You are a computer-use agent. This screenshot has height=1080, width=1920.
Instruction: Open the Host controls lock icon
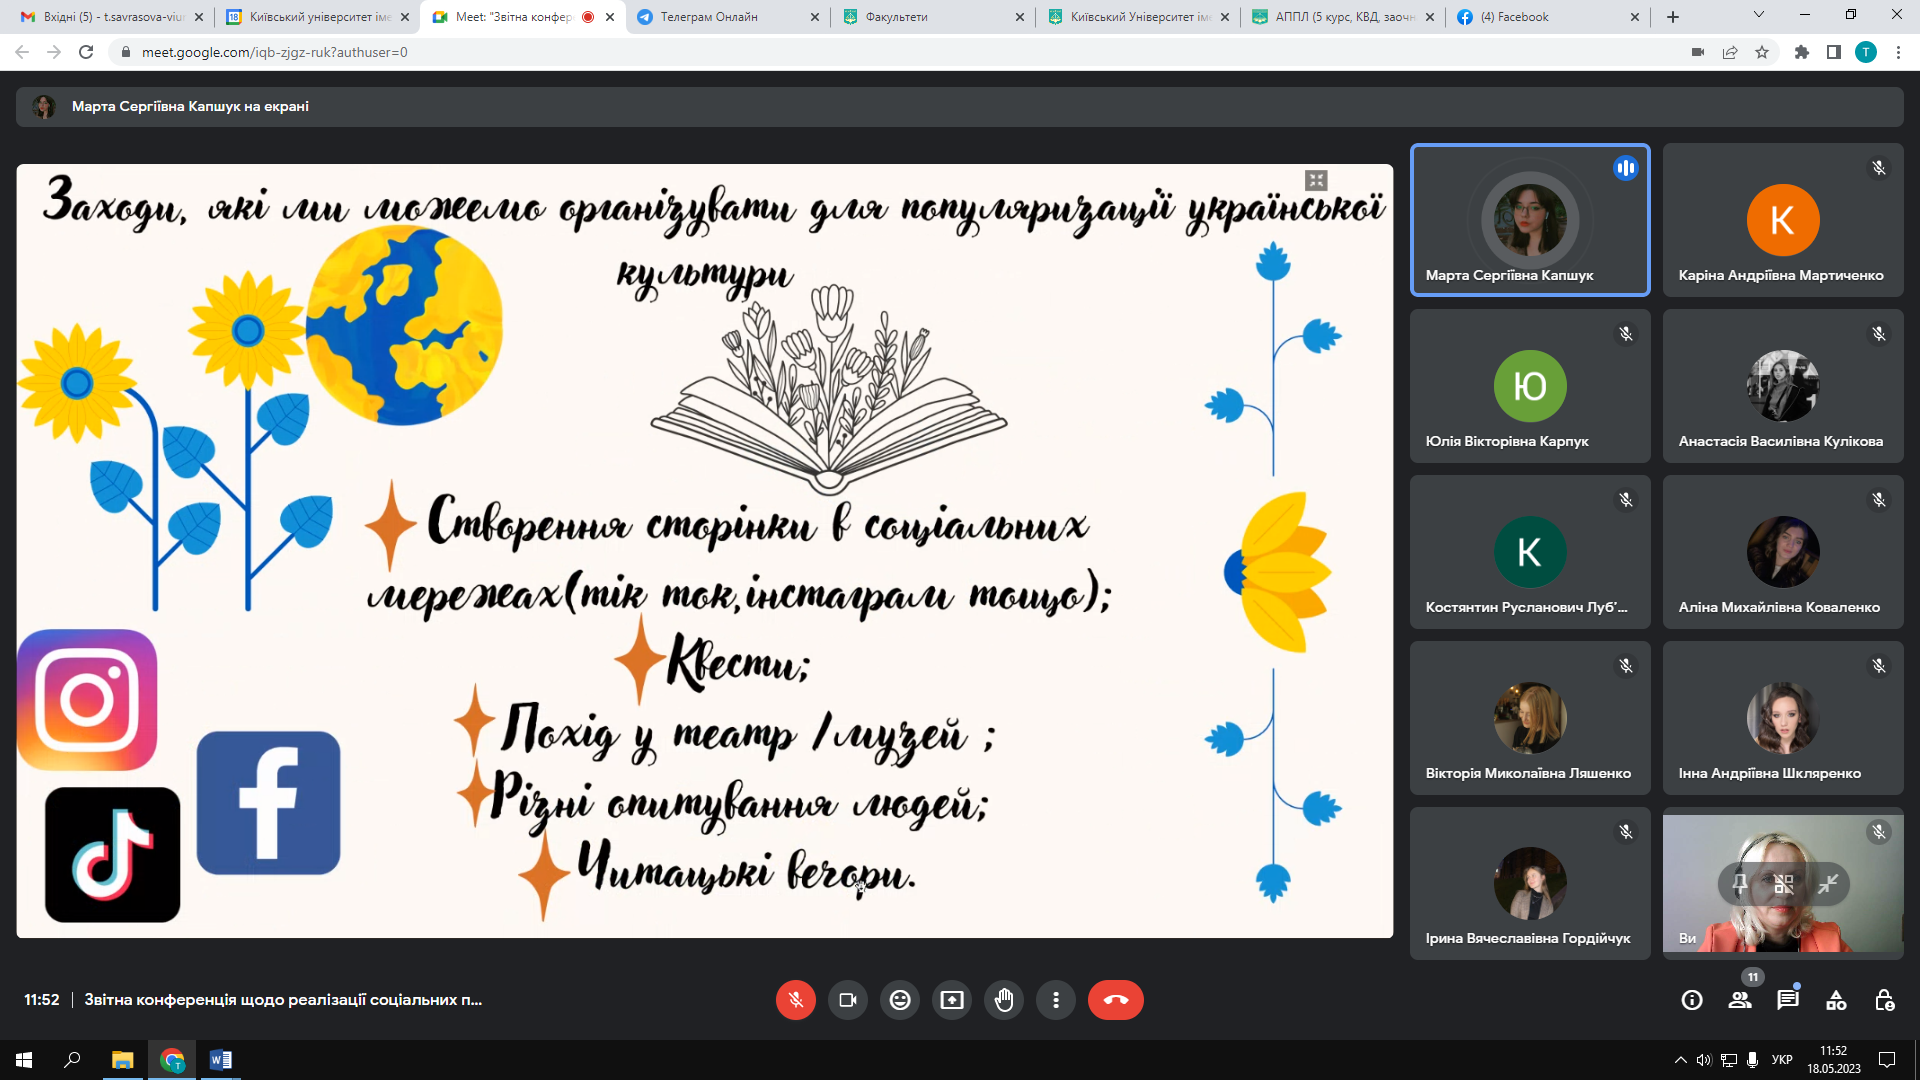coord(1884,1000)
